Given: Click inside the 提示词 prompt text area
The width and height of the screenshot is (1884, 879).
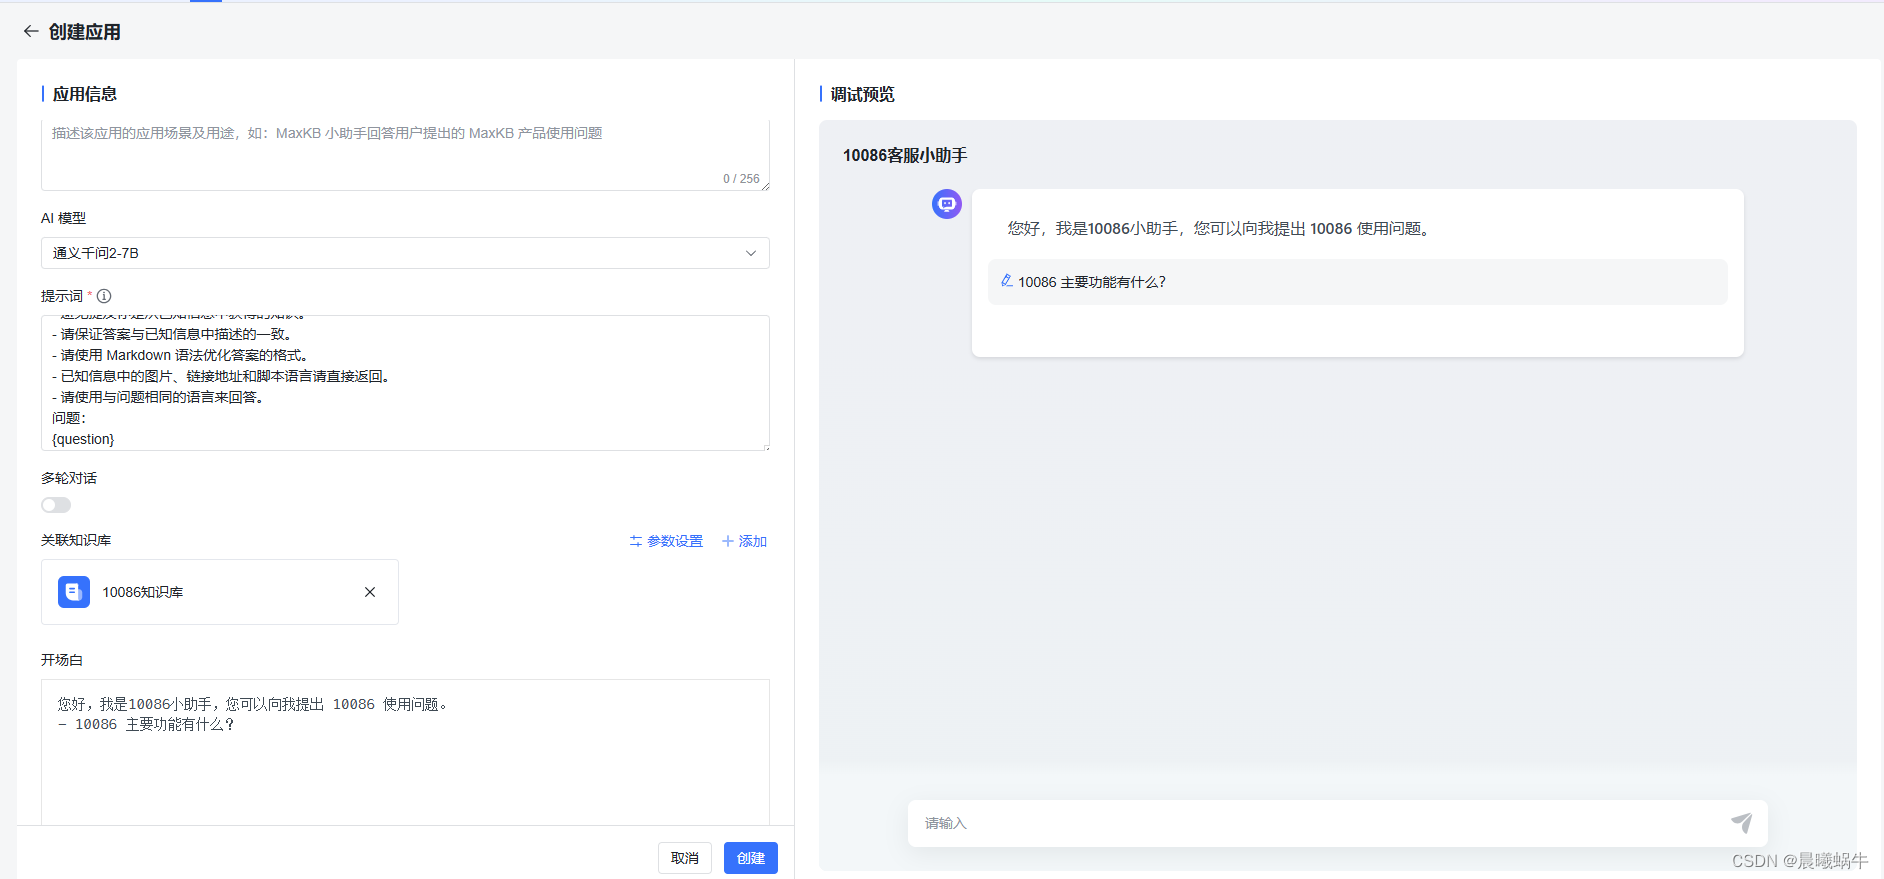Looking at the screenshot, I should pyautogui.click(x=405, y=383).
